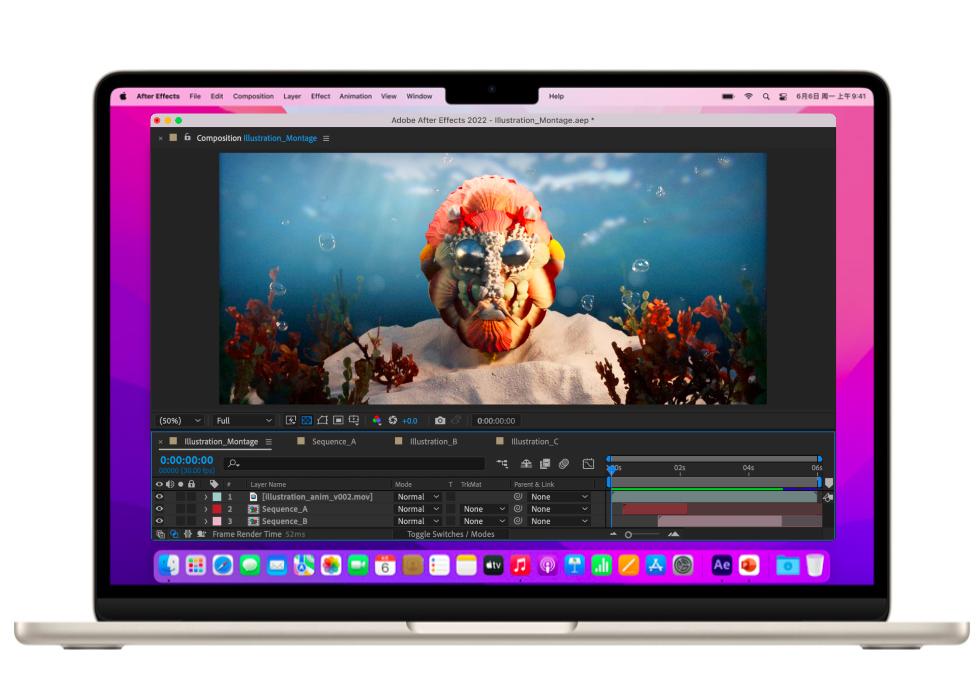Viewport: 979px width, 673px height.
Task: Click the blue 0:00:00:00 current time display
Action: pos(187,460)
